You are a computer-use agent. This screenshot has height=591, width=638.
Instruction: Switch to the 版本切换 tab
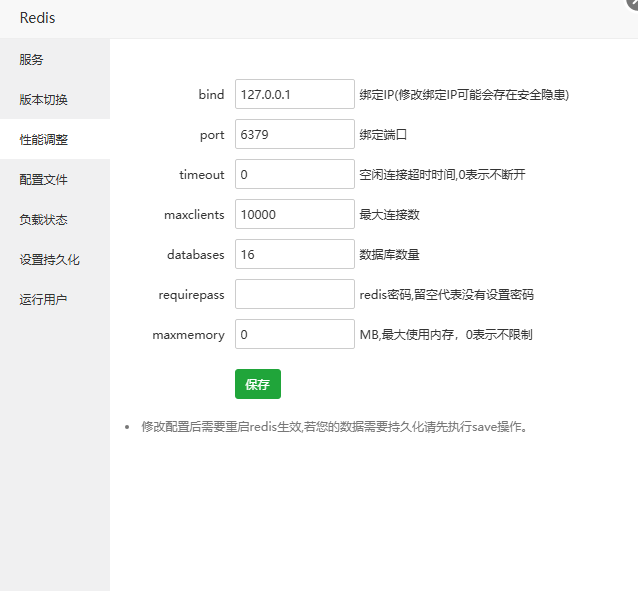pyautogui.click(x=44, y=100)
